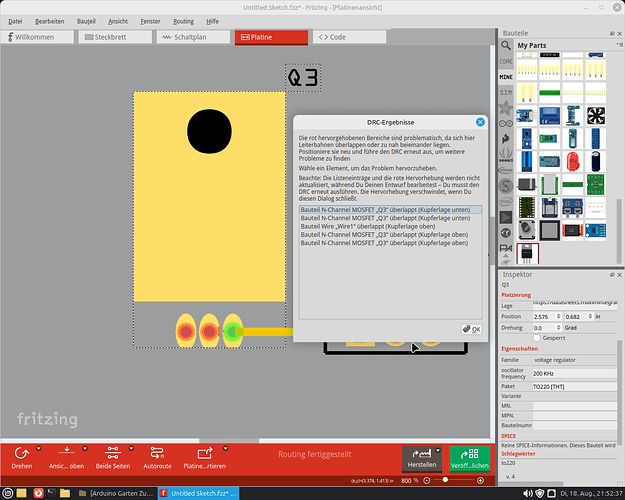Confirm the DRC results with OK
625x500 pixels.
[472, 329]
